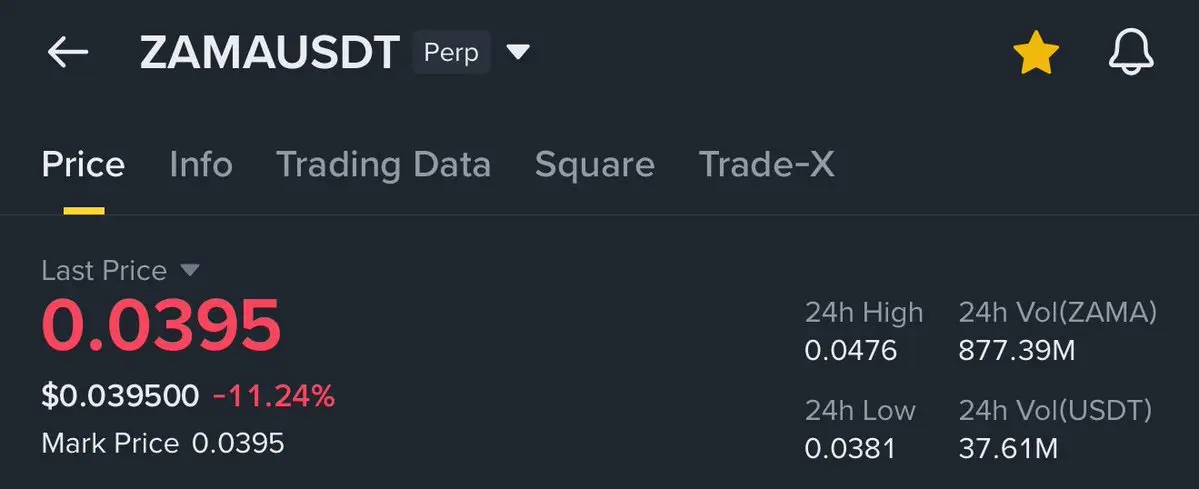
Task: Open the Trade-X tab
Action: tap(766, 165)
